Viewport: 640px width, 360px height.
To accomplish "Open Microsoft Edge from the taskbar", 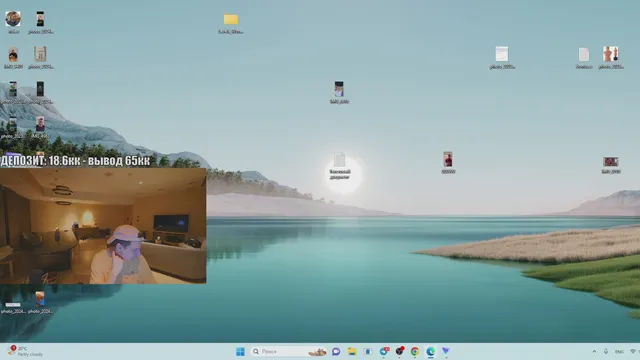I will point(431,351).
